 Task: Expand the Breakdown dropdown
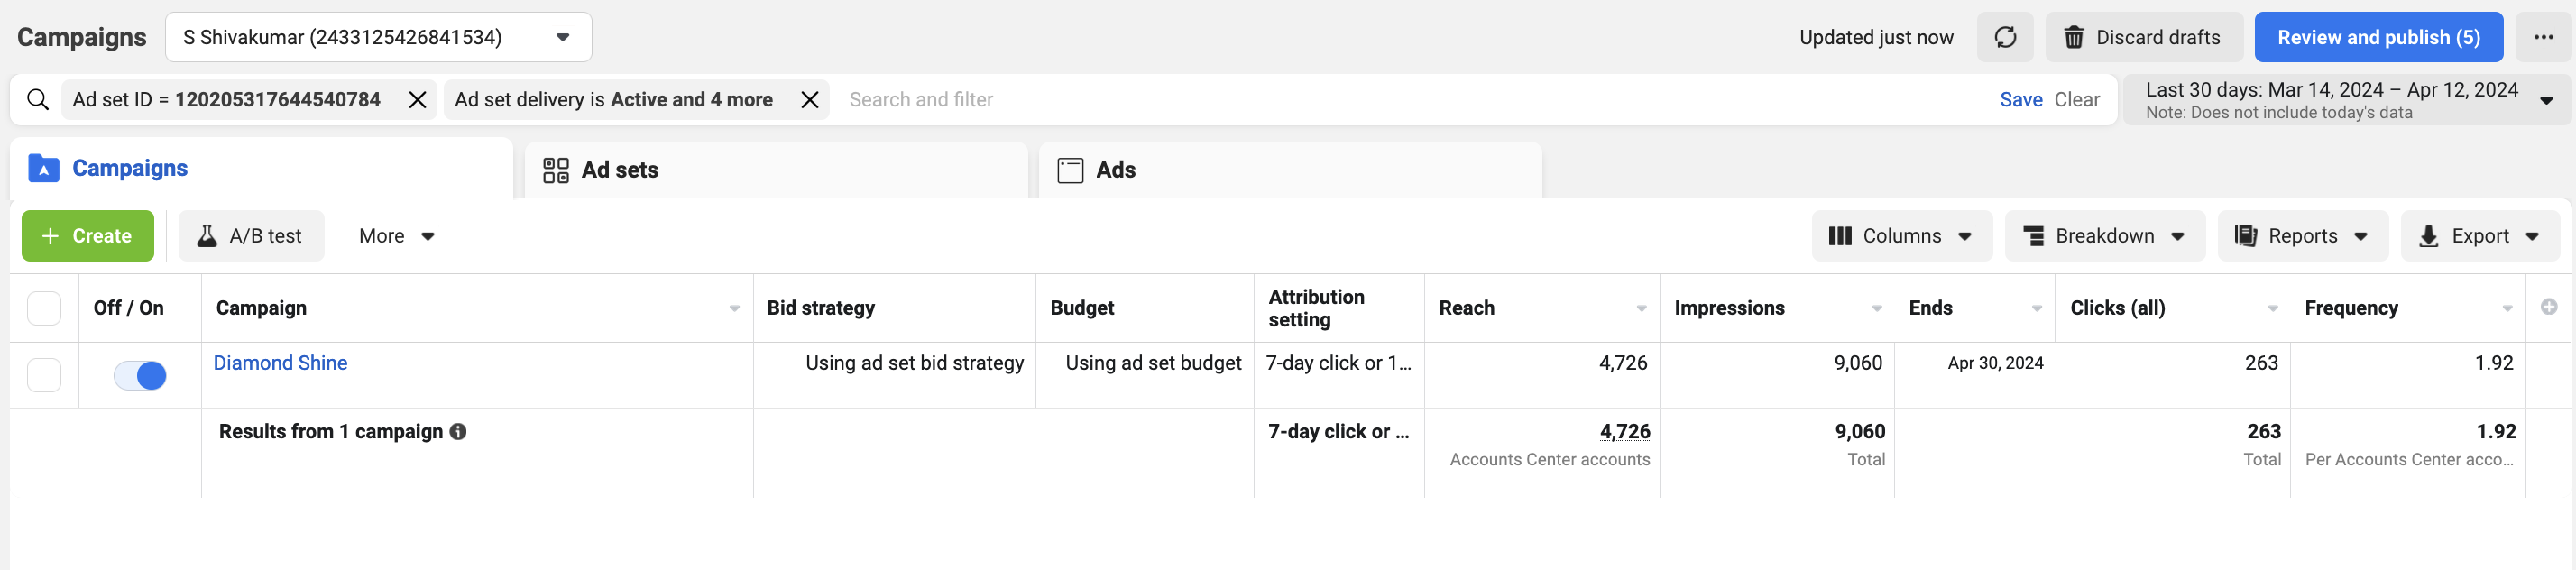pos(2104,236)
